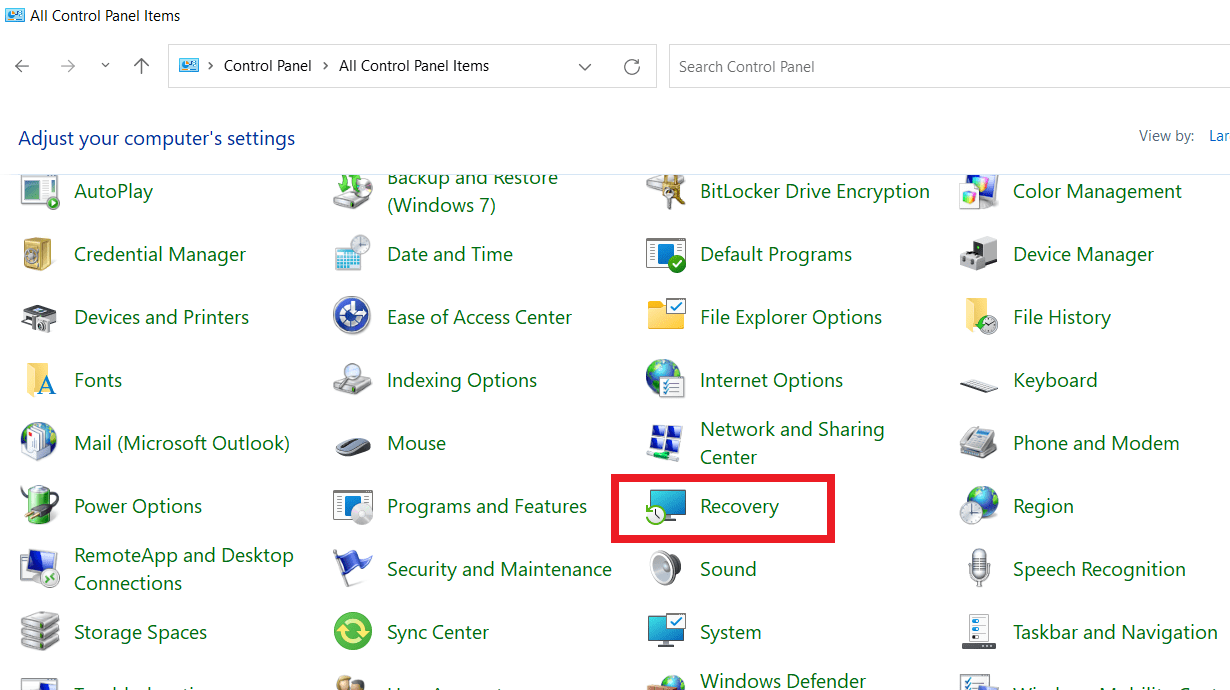1230x690 pixels.
Task: Open the Recovery icon
Action: pyautogui.click(x=665, y=507)
